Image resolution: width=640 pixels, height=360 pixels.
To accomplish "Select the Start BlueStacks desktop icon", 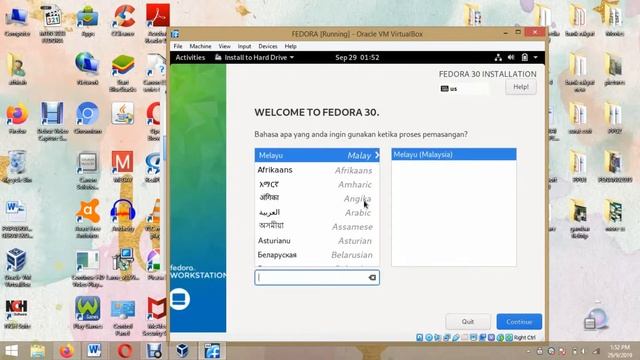I will coord(123,73).
